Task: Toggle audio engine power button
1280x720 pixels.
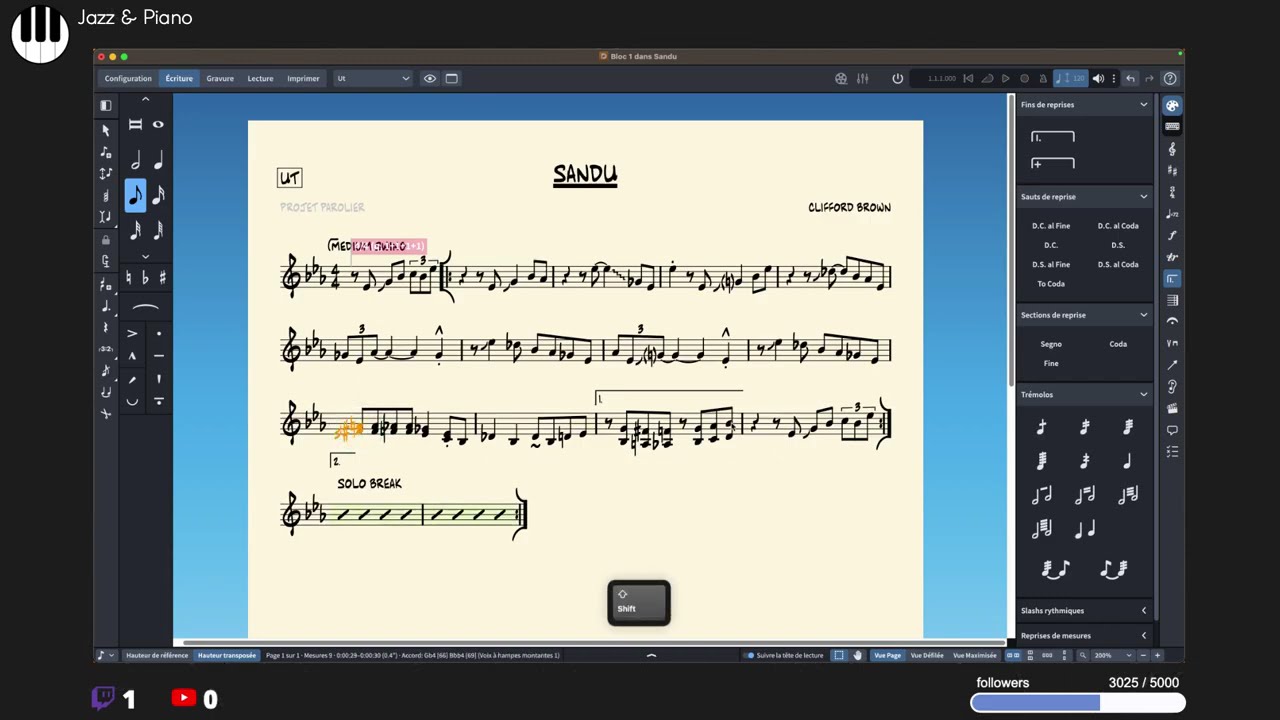Action: (x=898, y=78)
